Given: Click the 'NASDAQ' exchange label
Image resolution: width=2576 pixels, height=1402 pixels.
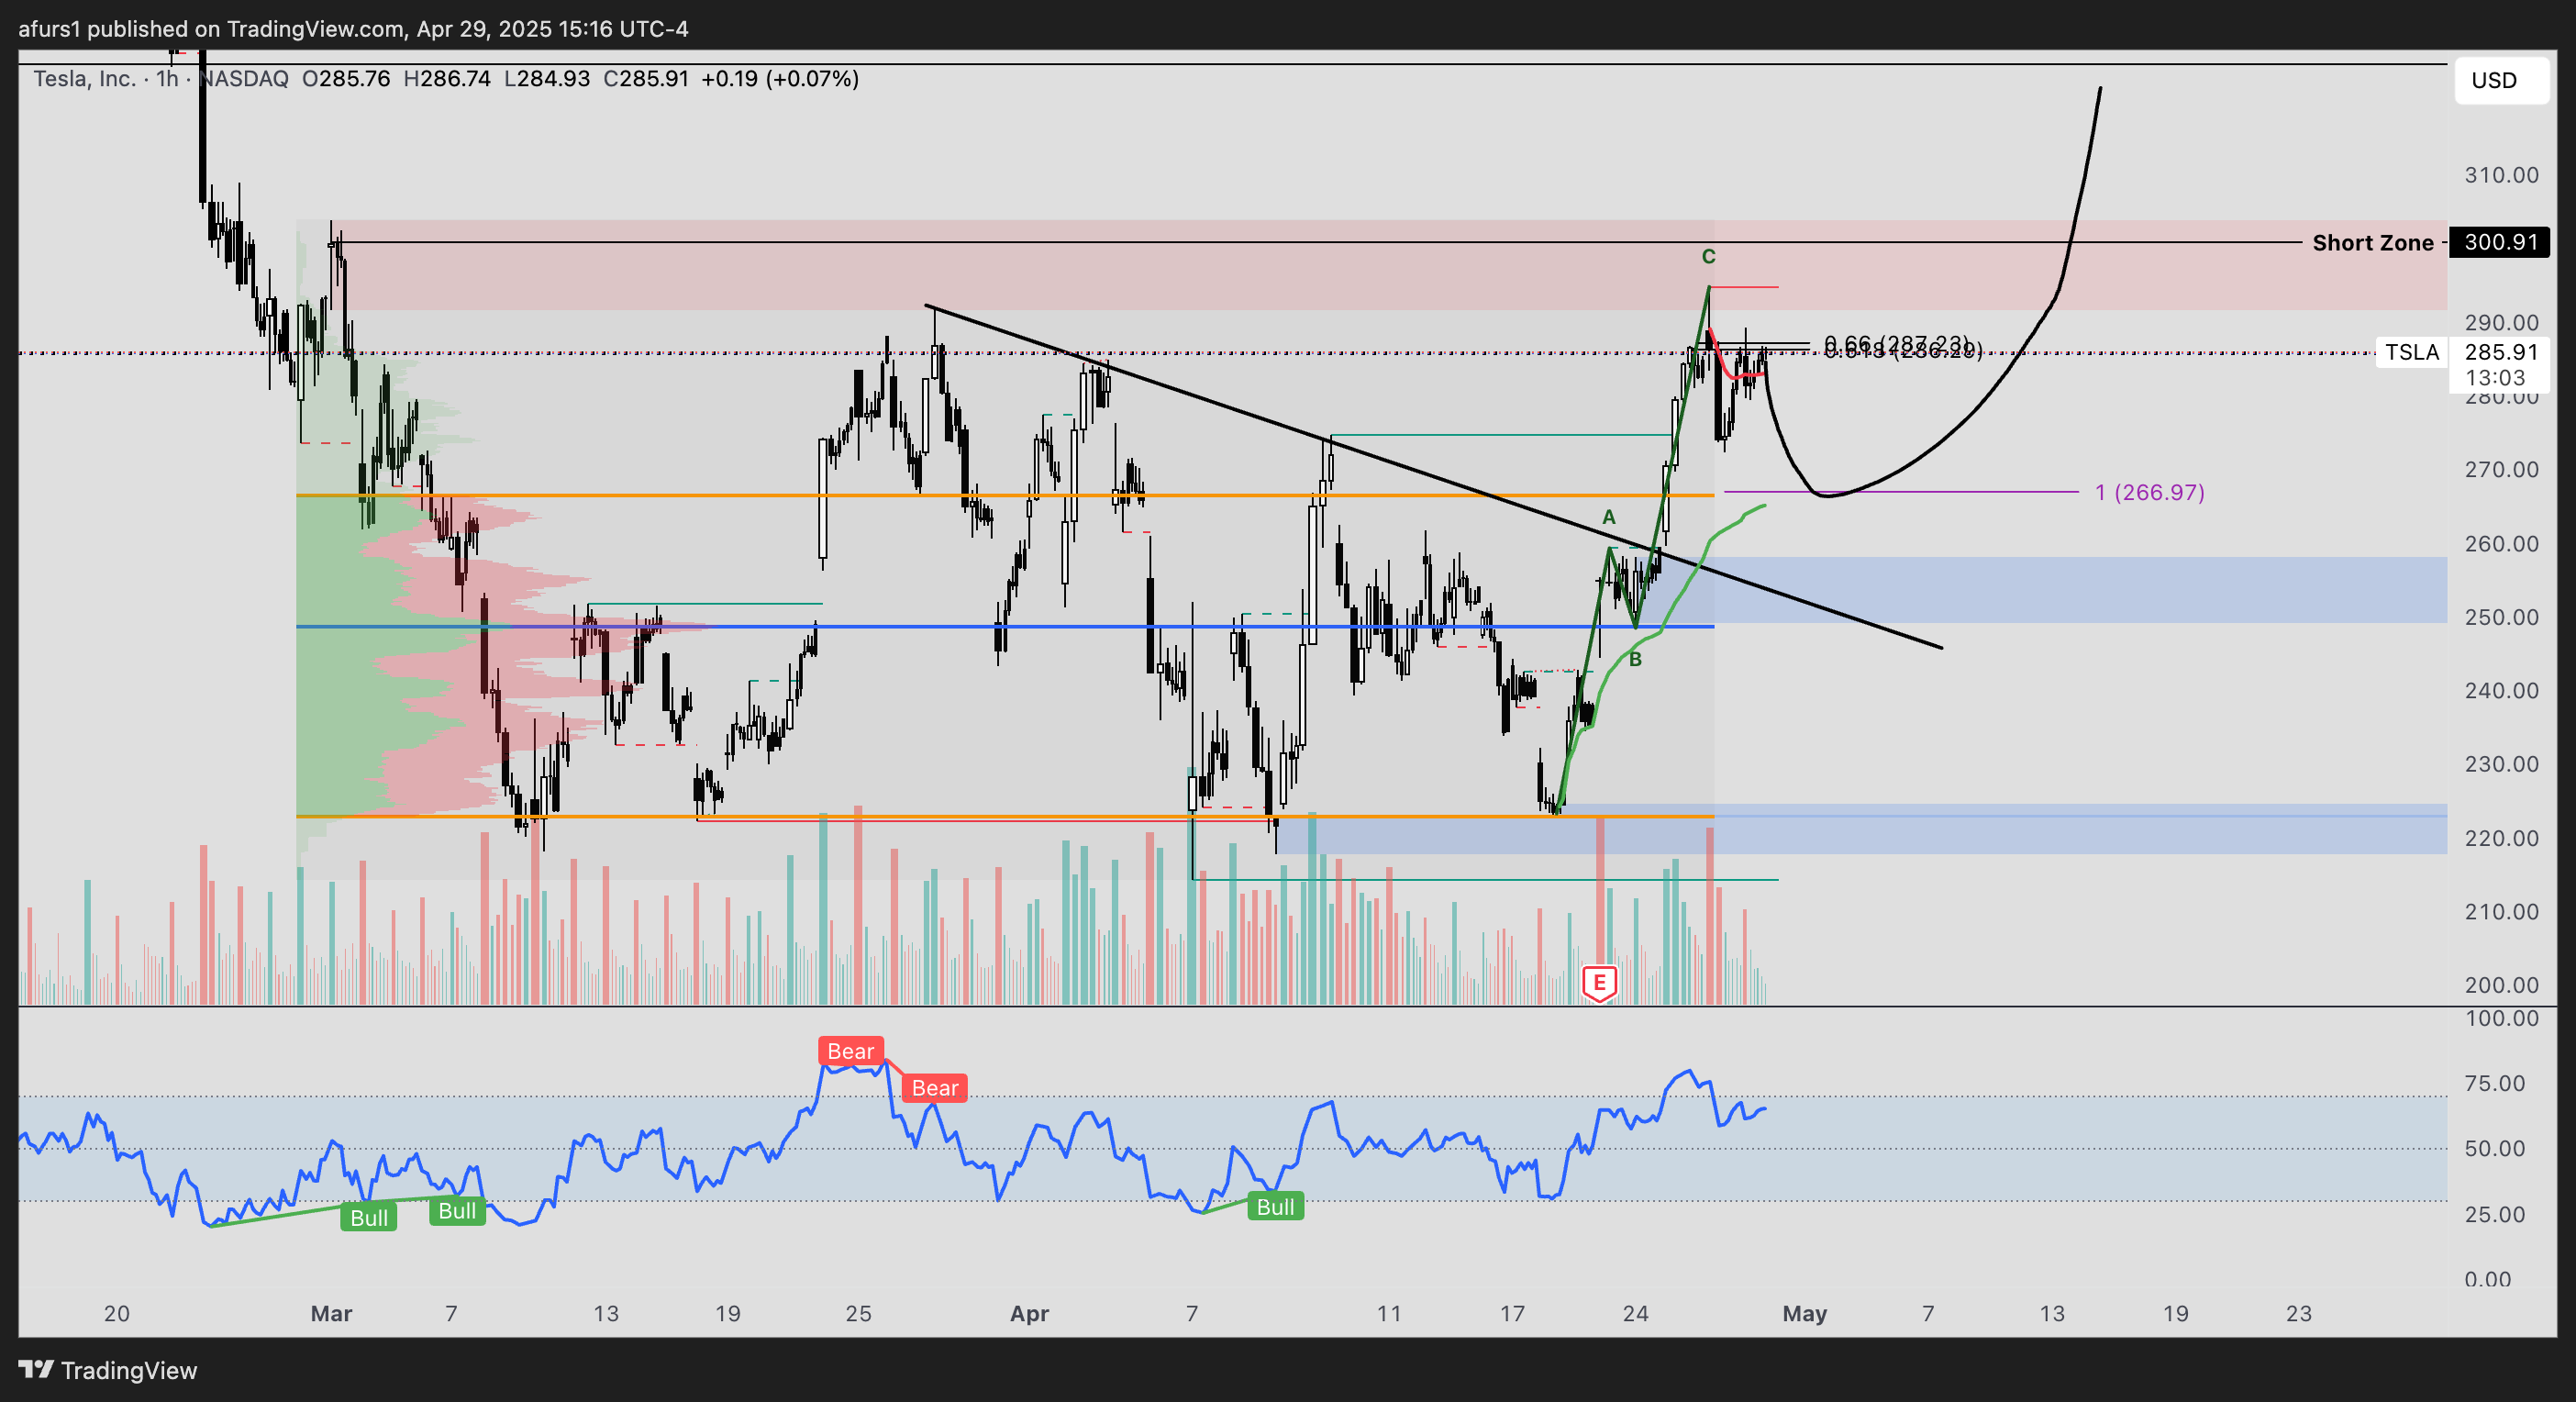Looking at the screenshot, I should point(245,78).
